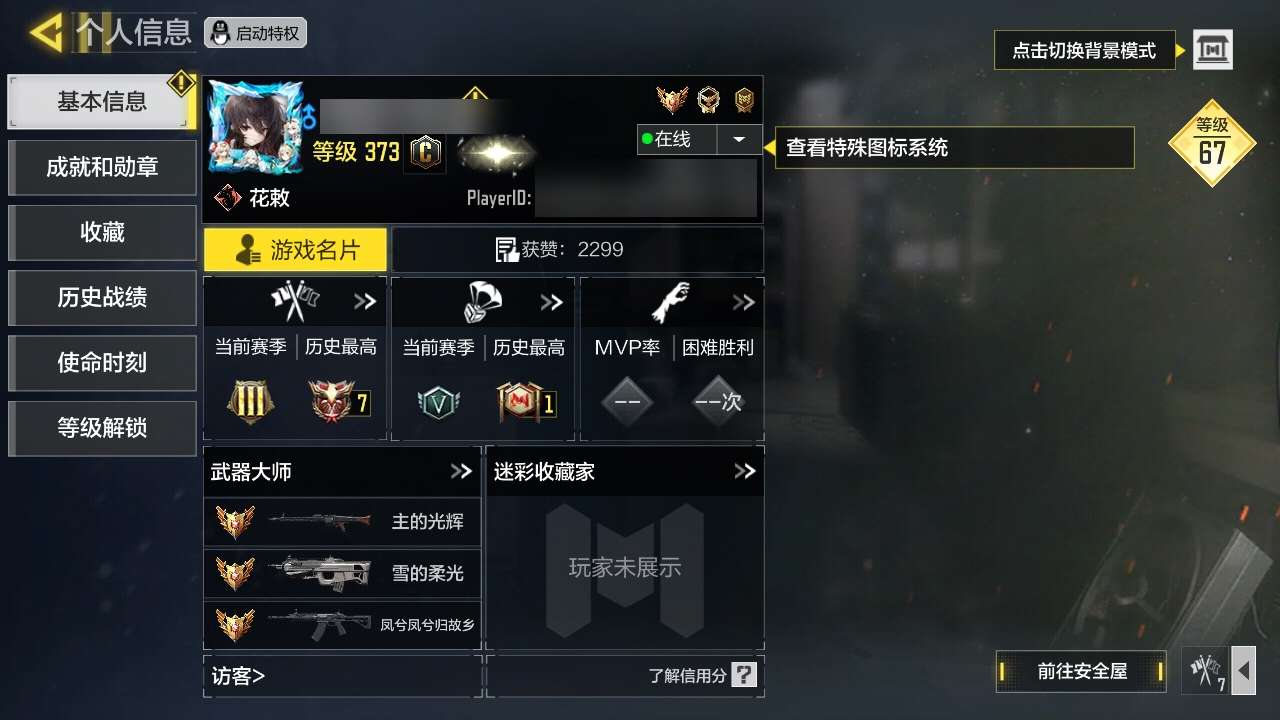Click the 前往安全屋 button
Image resolution: width=1280 pixels, height=720 pixels.
click(x=1082, y=671)
